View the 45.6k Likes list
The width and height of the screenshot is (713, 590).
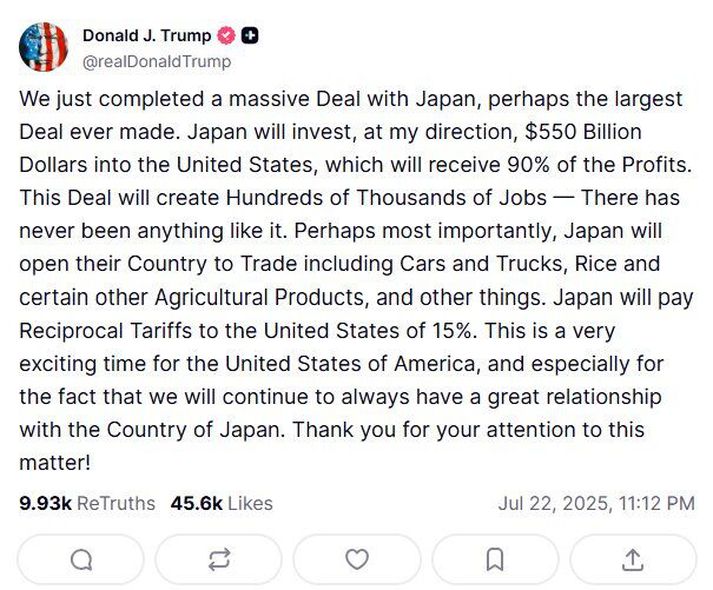(x=222, y=504)
